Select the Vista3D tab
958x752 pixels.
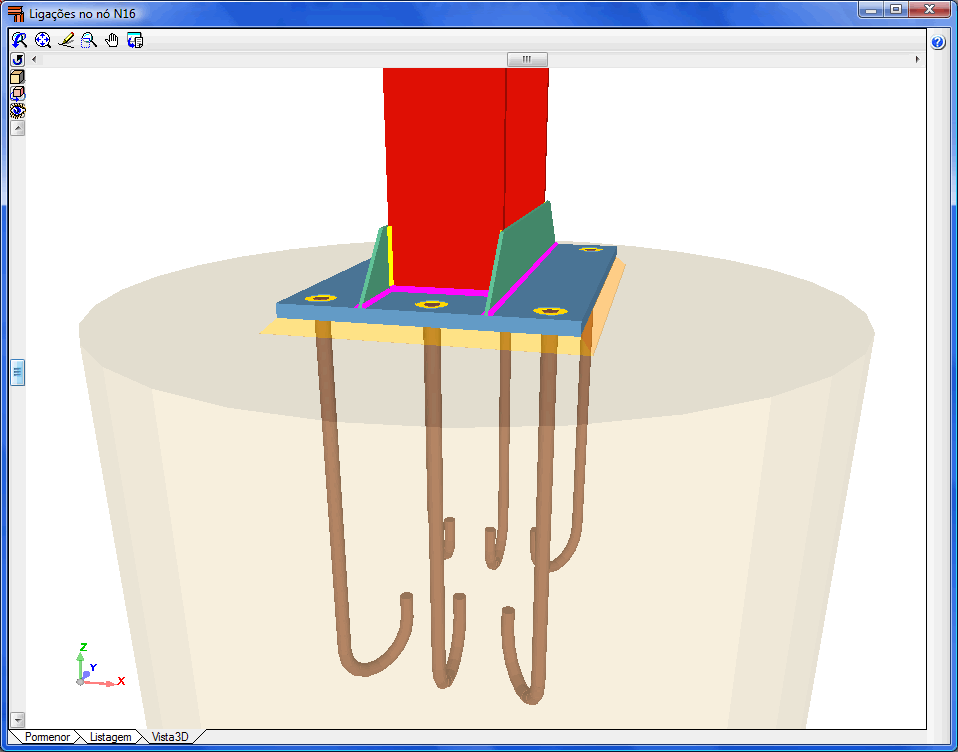tap(170, 737)
